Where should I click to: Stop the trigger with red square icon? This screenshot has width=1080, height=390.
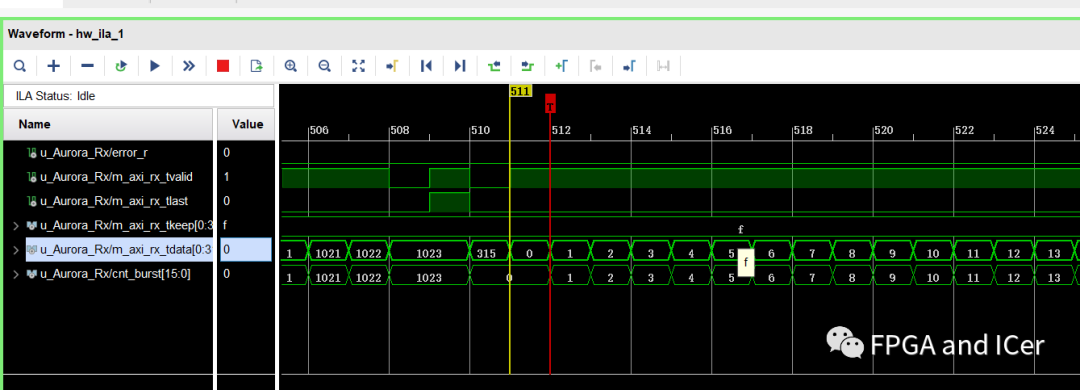(x=222, y=66)
